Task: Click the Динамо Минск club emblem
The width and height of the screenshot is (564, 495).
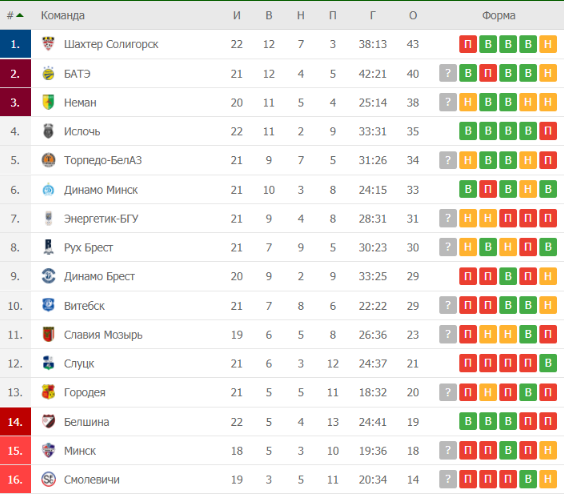Action: (48, 190)
